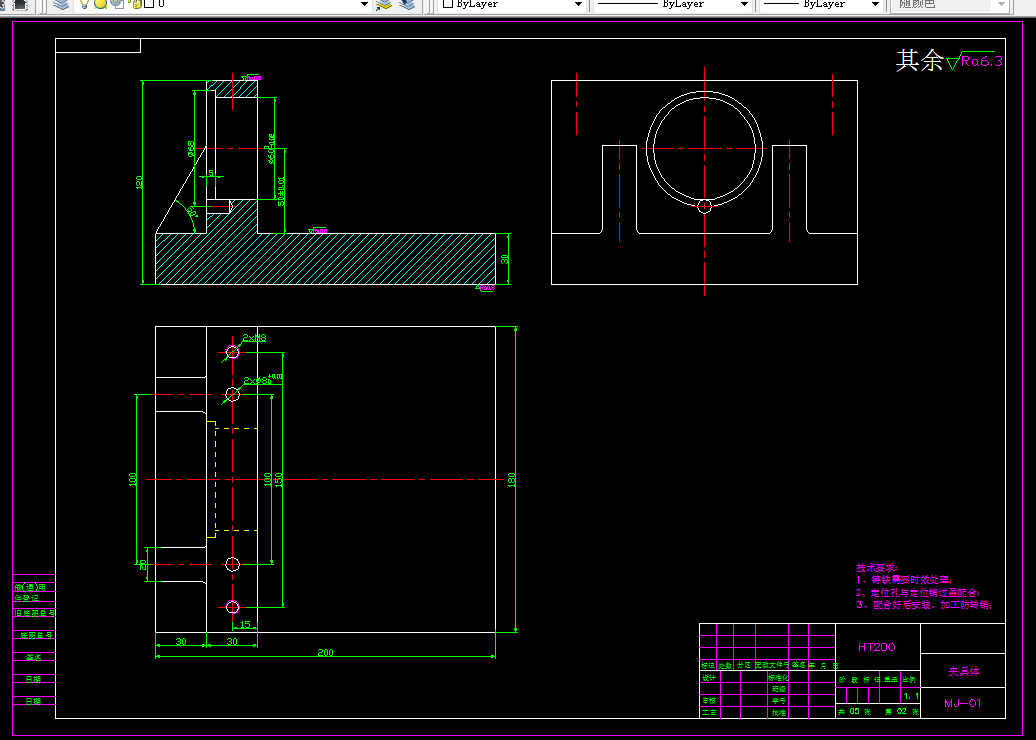
Task: Click the house-shaped icon at toolbar start
Action: coord(20,5)
